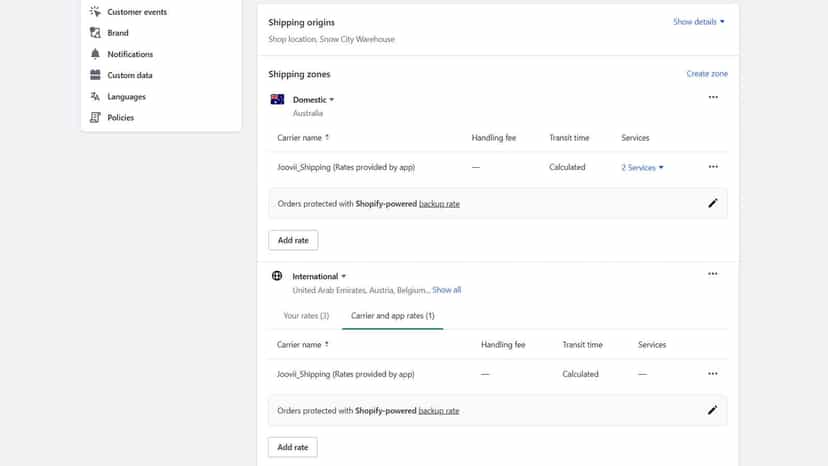828x466 pixels.
Task: Open Languages settings
Action: (126, 97)
